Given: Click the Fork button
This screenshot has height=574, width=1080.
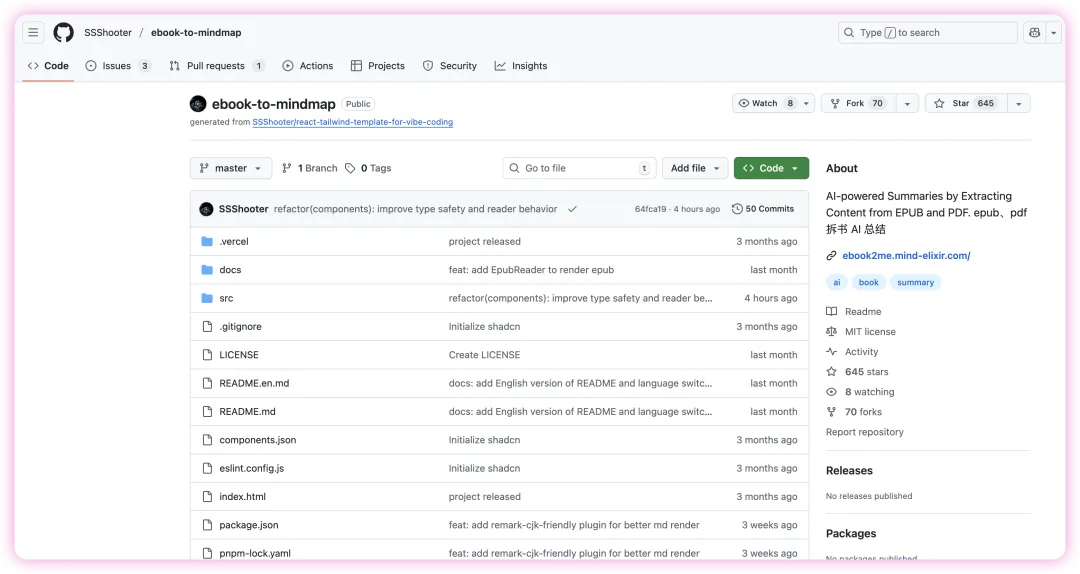Looking at the screenshot, I should [x=859, y=103].
